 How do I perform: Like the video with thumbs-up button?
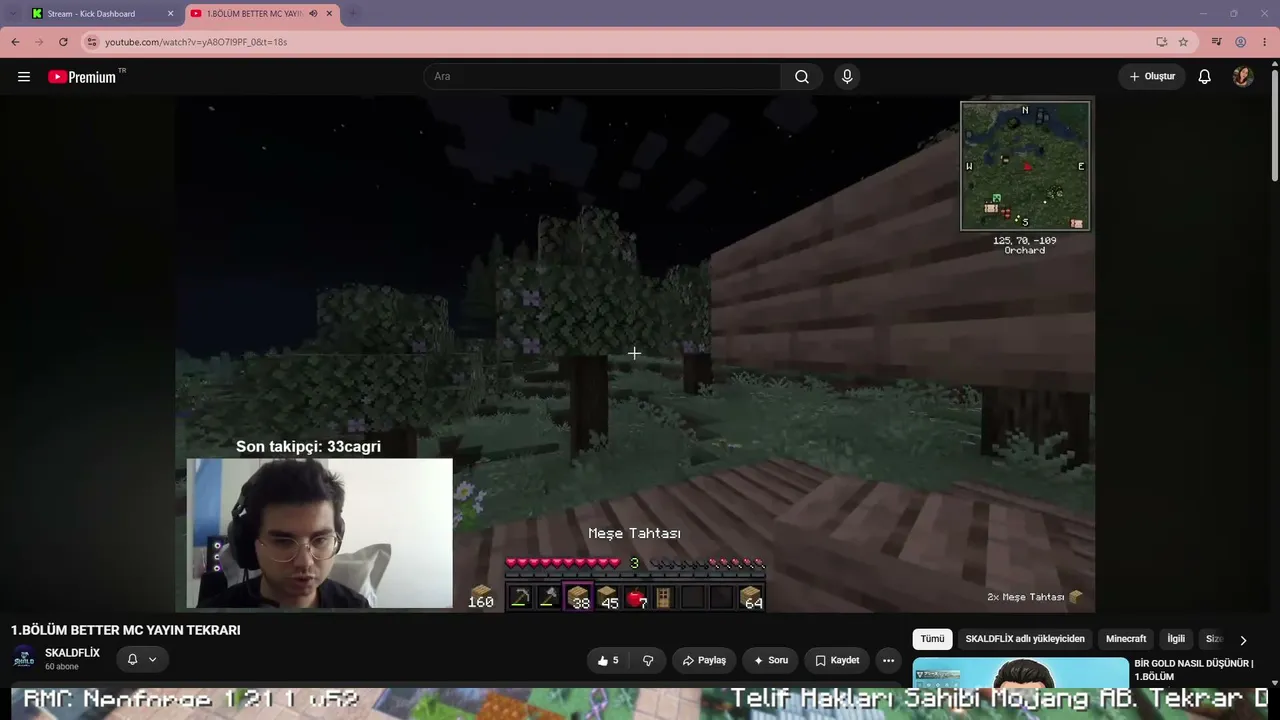(x=608, y=660)
